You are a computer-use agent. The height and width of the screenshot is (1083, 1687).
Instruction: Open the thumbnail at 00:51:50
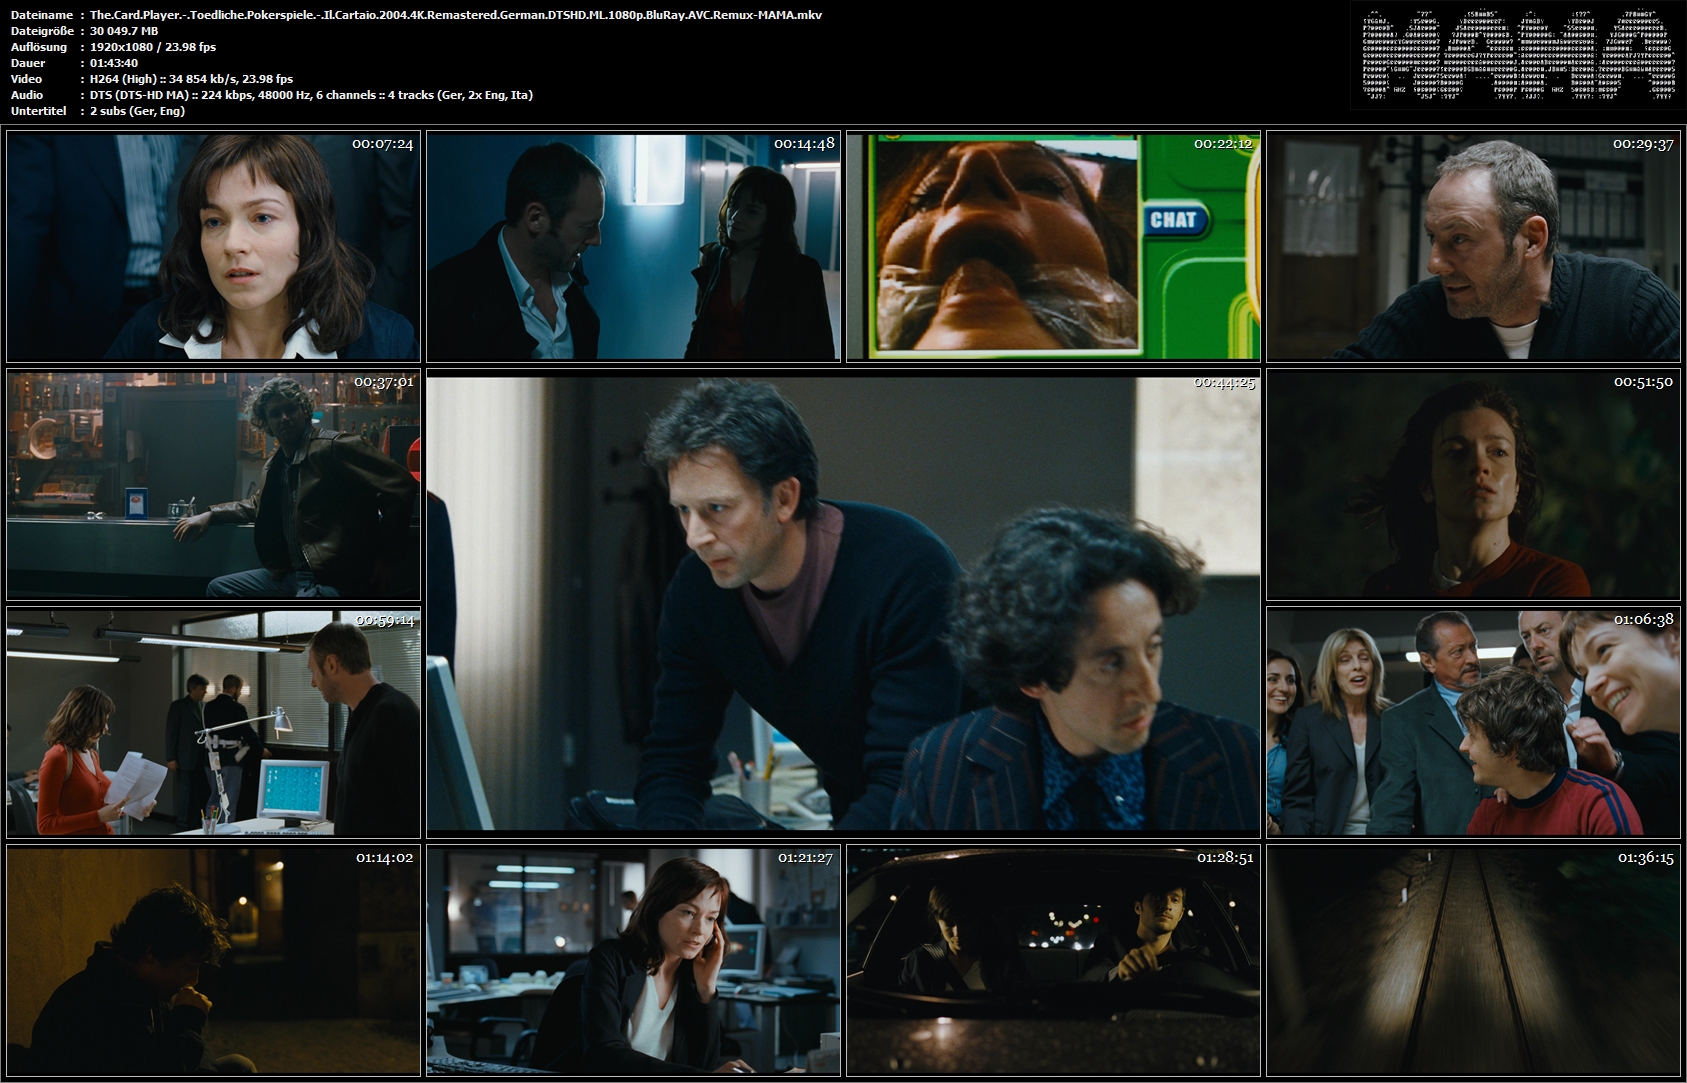[1473, 485]
